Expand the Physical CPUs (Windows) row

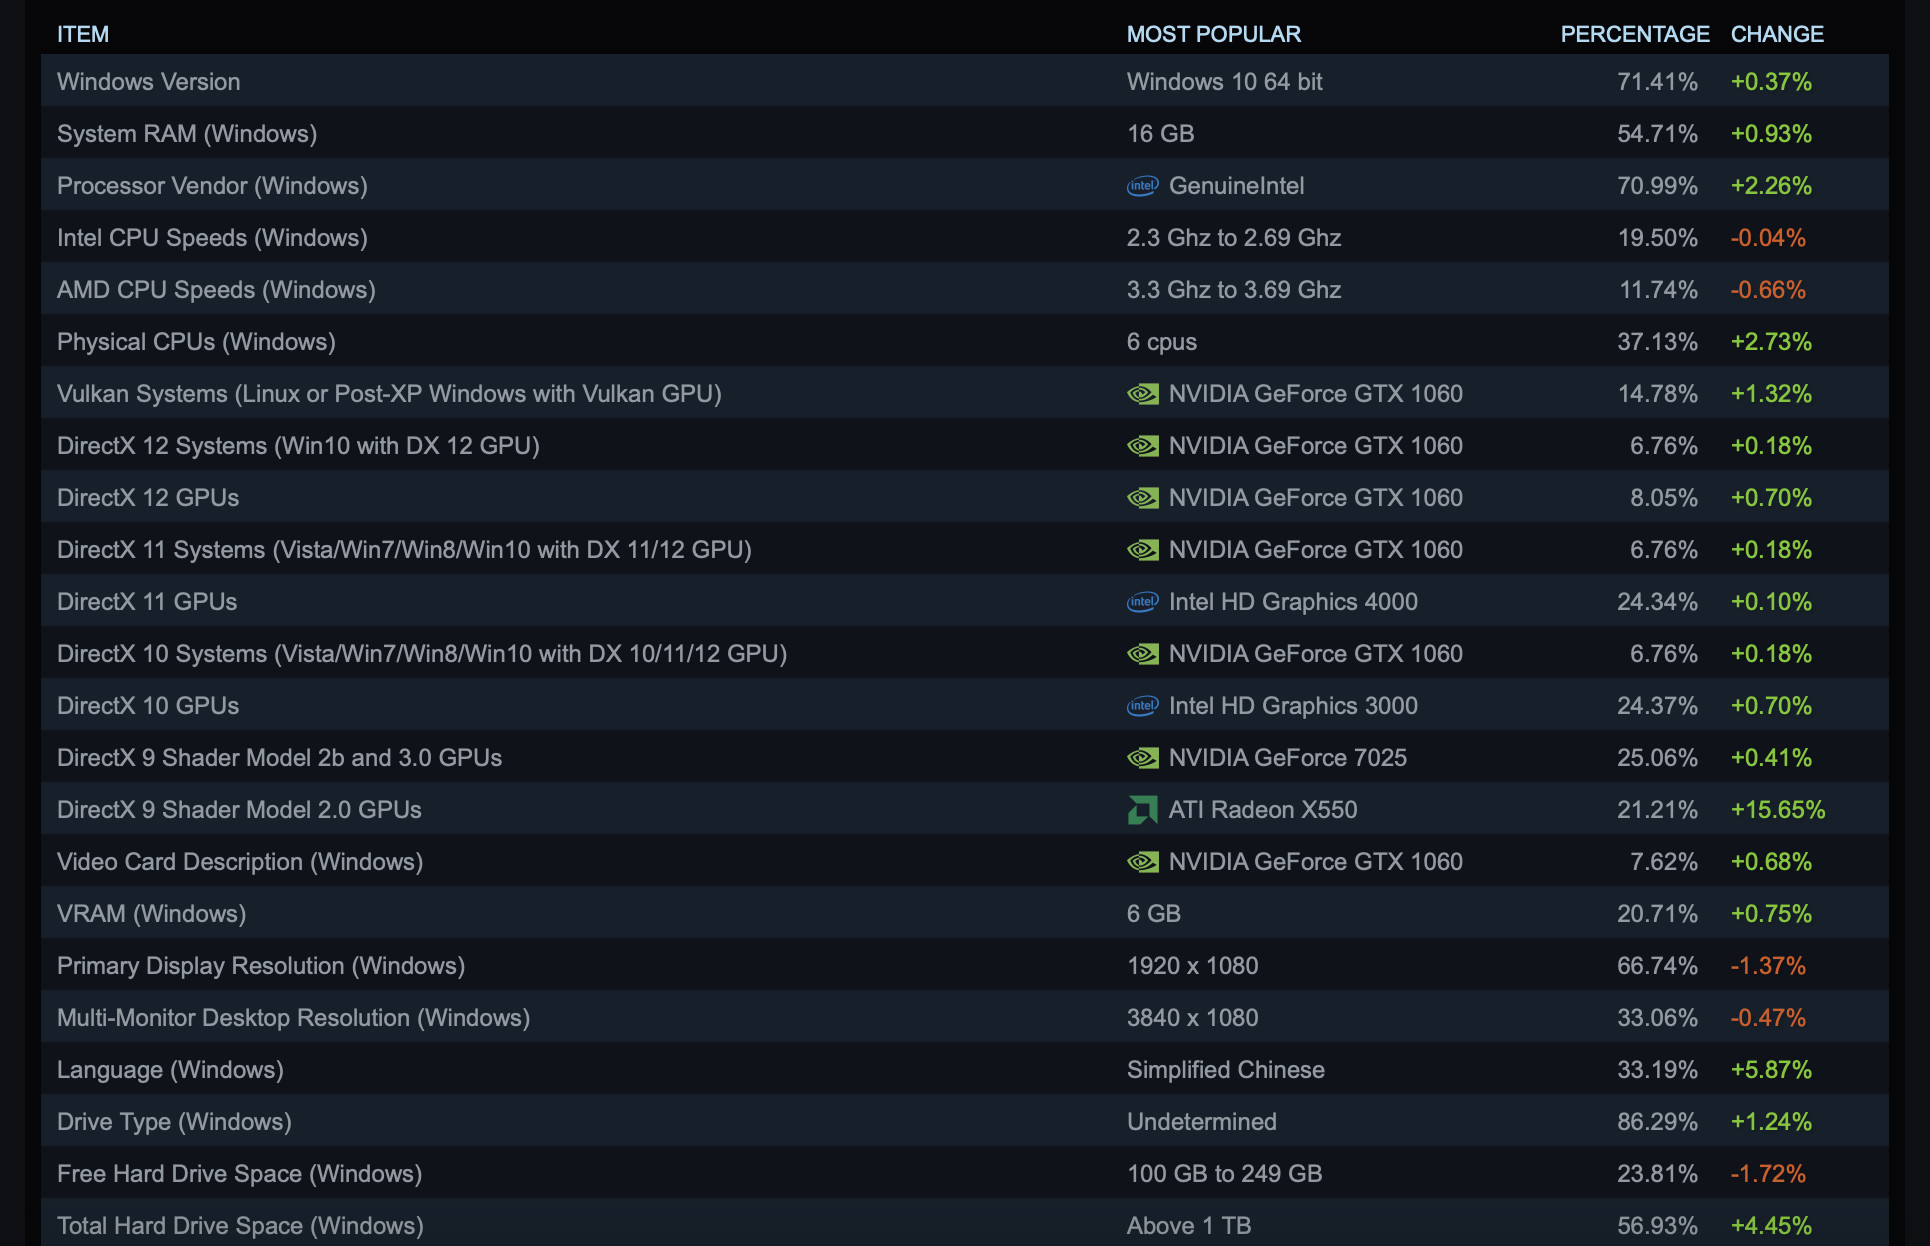coord(196,342)
